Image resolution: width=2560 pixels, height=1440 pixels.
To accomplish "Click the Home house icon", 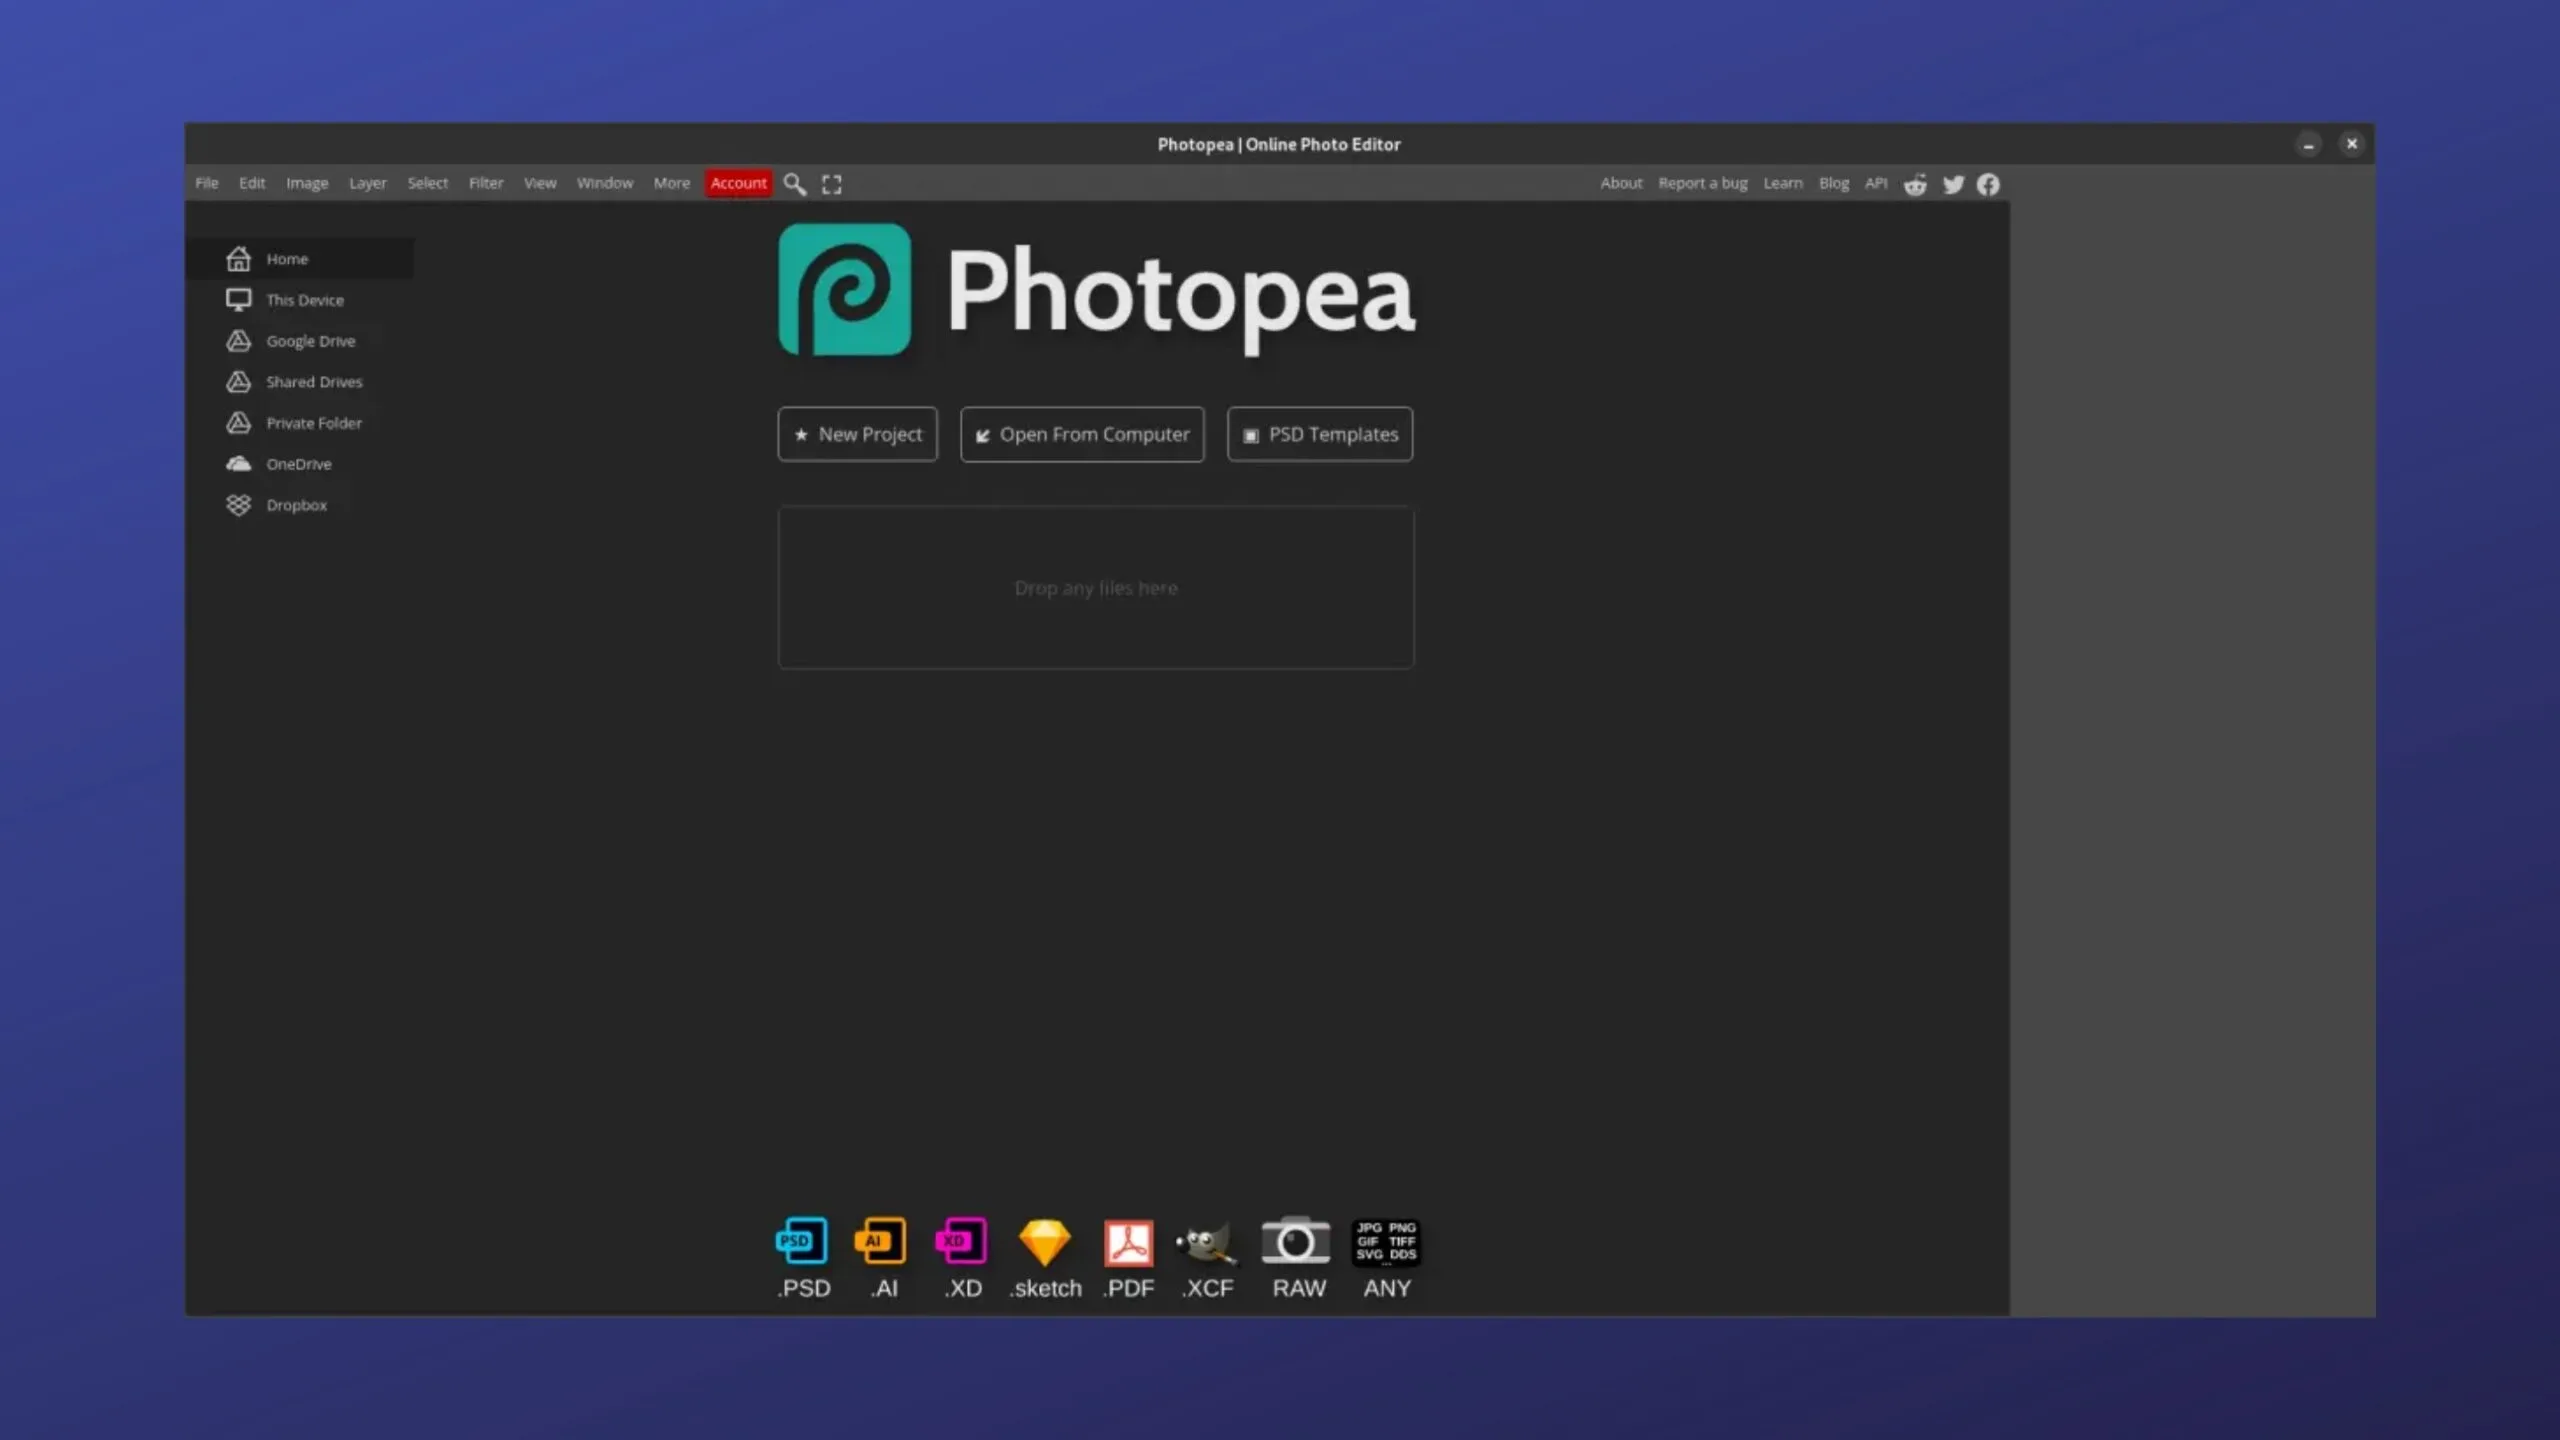I will point(238,259).
